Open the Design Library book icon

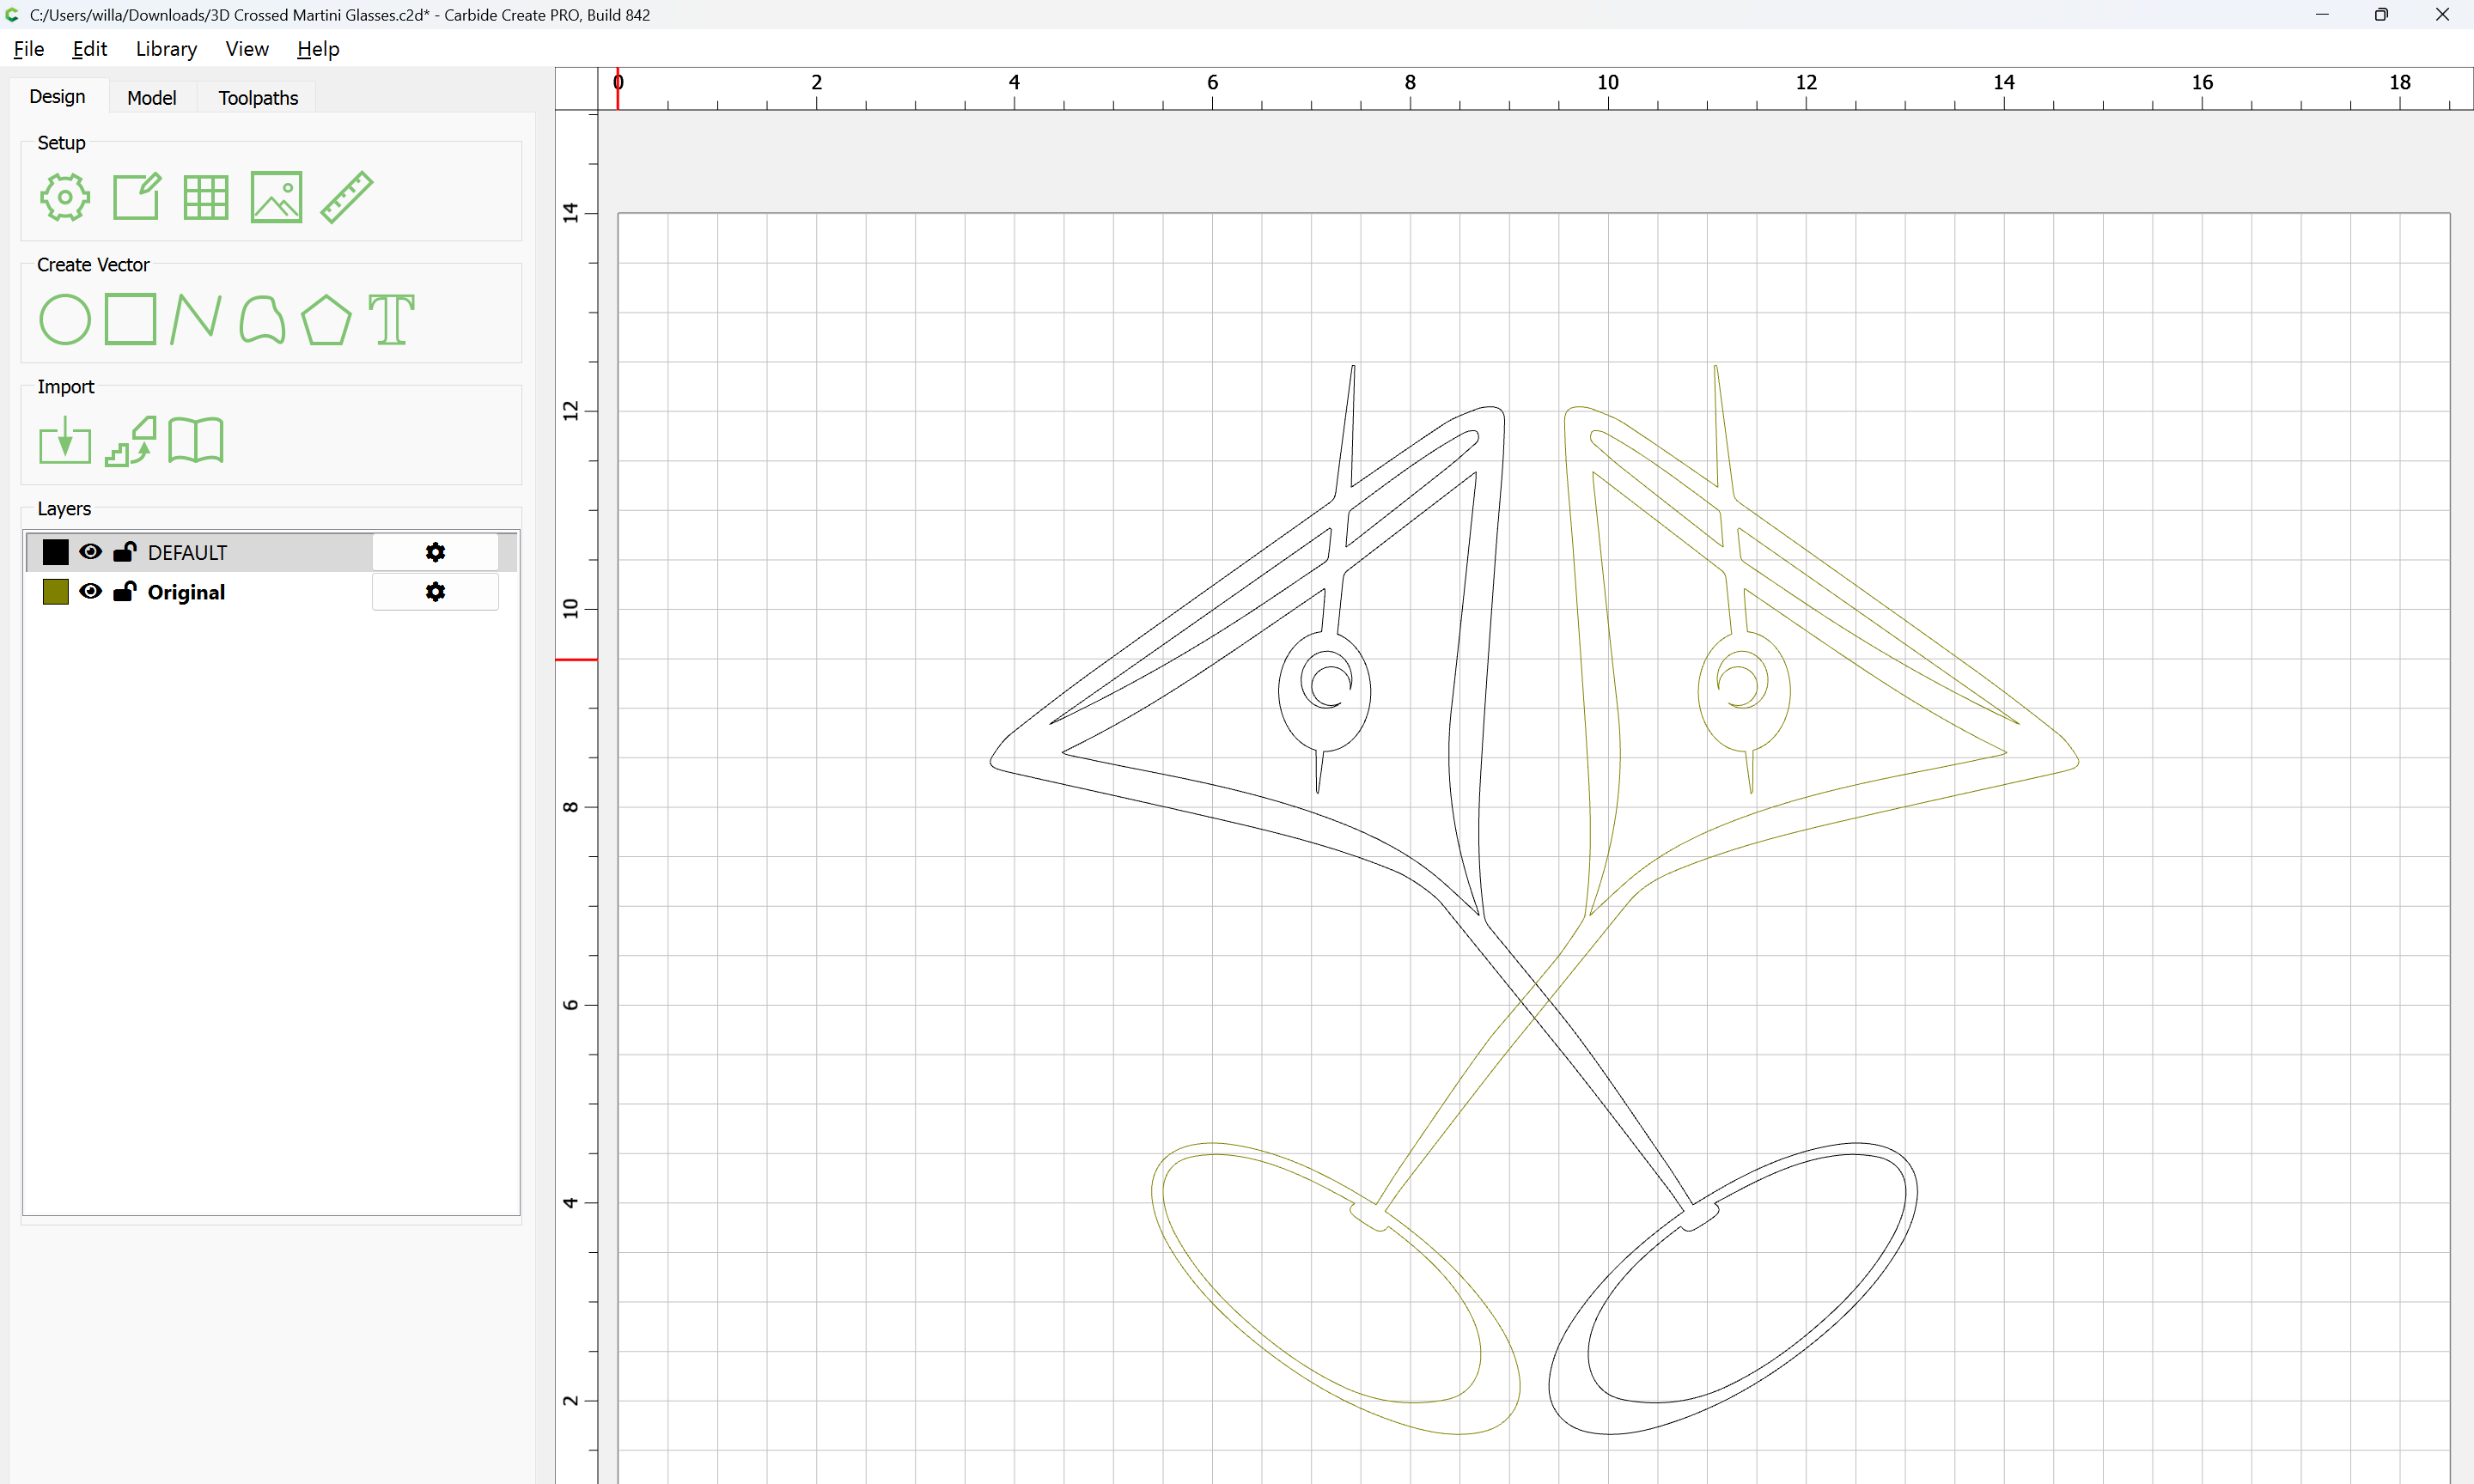(x=196, y=441)
